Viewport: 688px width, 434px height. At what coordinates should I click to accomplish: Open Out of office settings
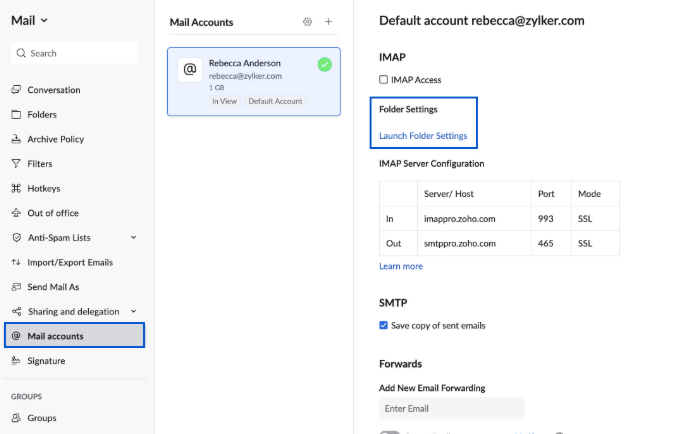(53, 213)
